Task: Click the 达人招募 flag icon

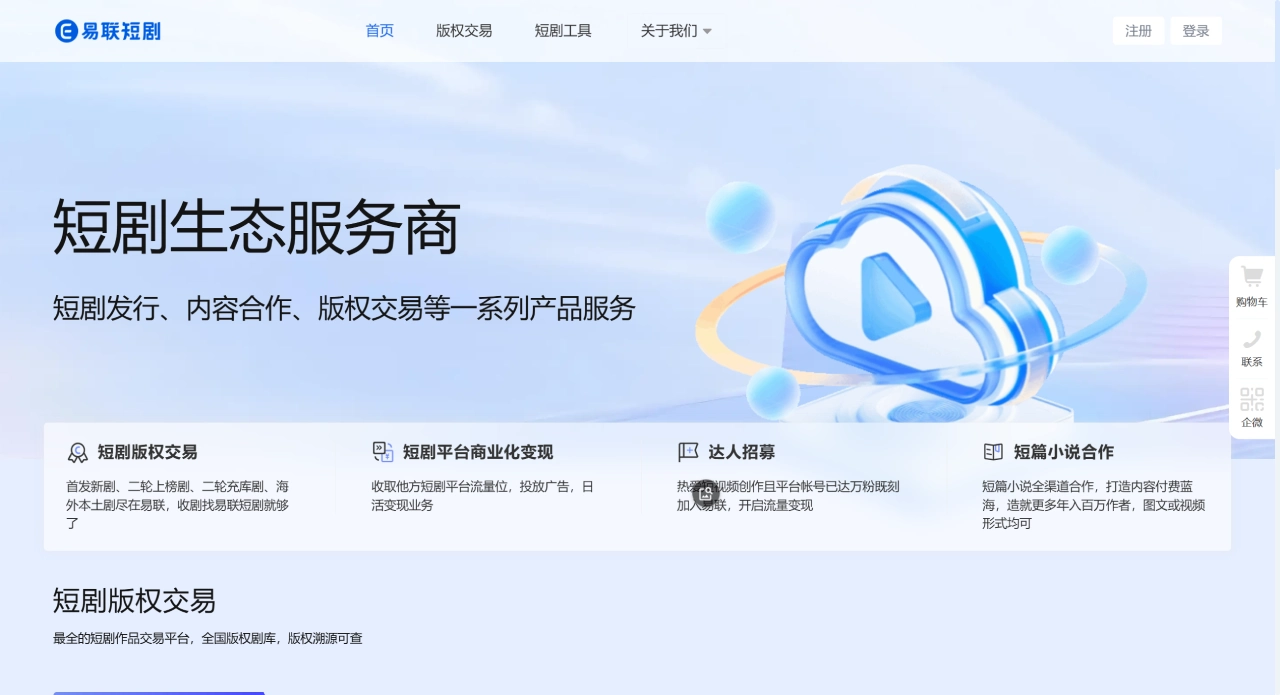Action: pyautogui.click(x=688, y=452)
